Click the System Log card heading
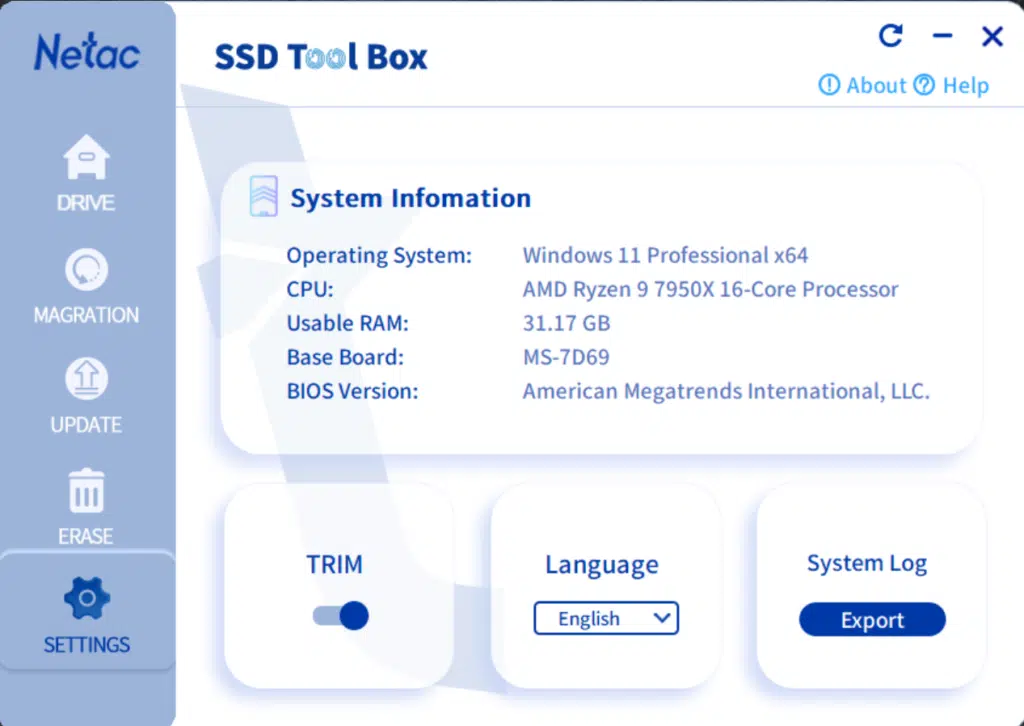1024x726 pixels. click(x=867, y=564)
